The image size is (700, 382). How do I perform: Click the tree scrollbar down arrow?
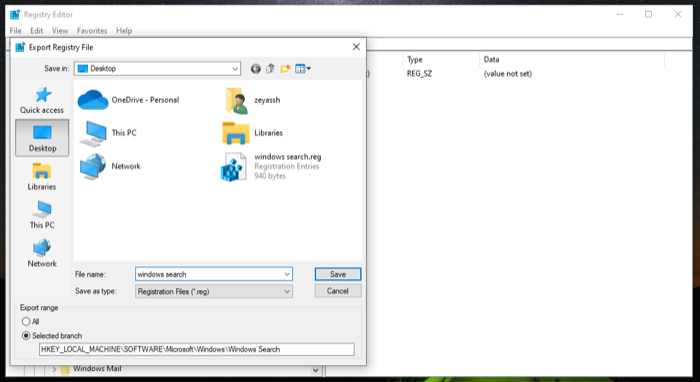316,370
